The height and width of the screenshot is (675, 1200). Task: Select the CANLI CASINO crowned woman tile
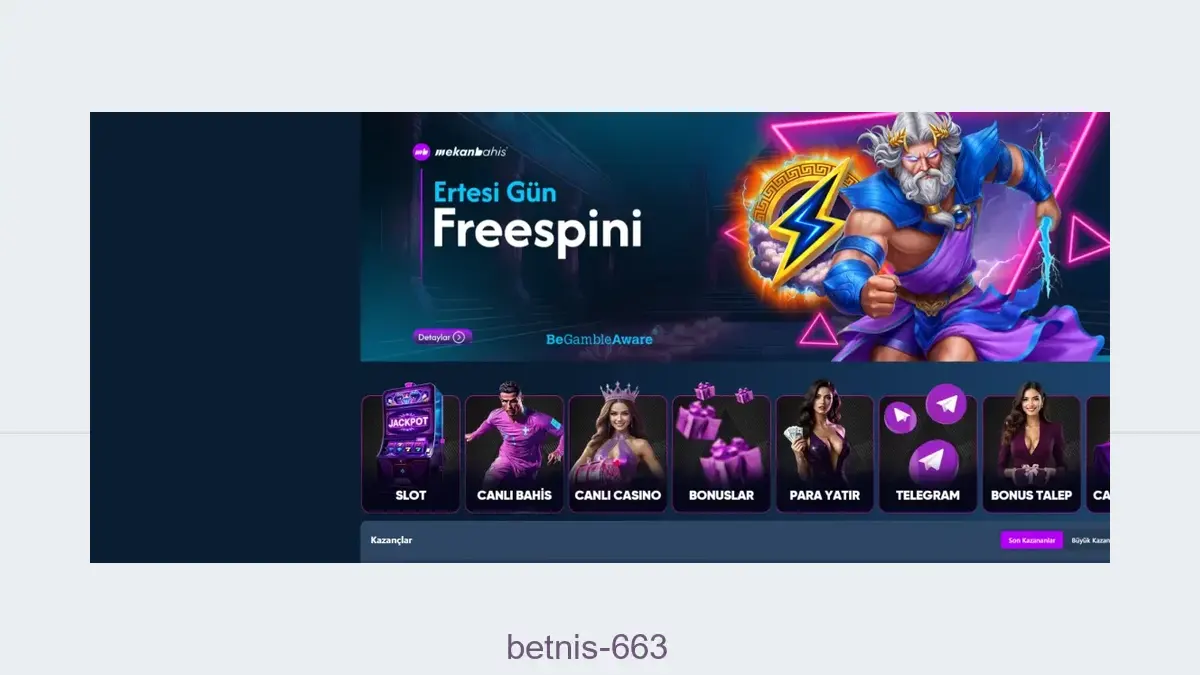click(x=618, y=454)
